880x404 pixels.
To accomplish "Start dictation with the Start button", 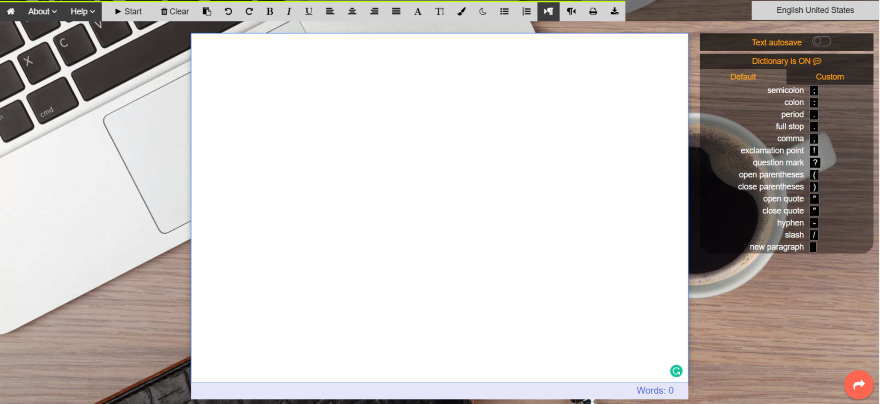I will pyautogui.click(x=128, y=11).
